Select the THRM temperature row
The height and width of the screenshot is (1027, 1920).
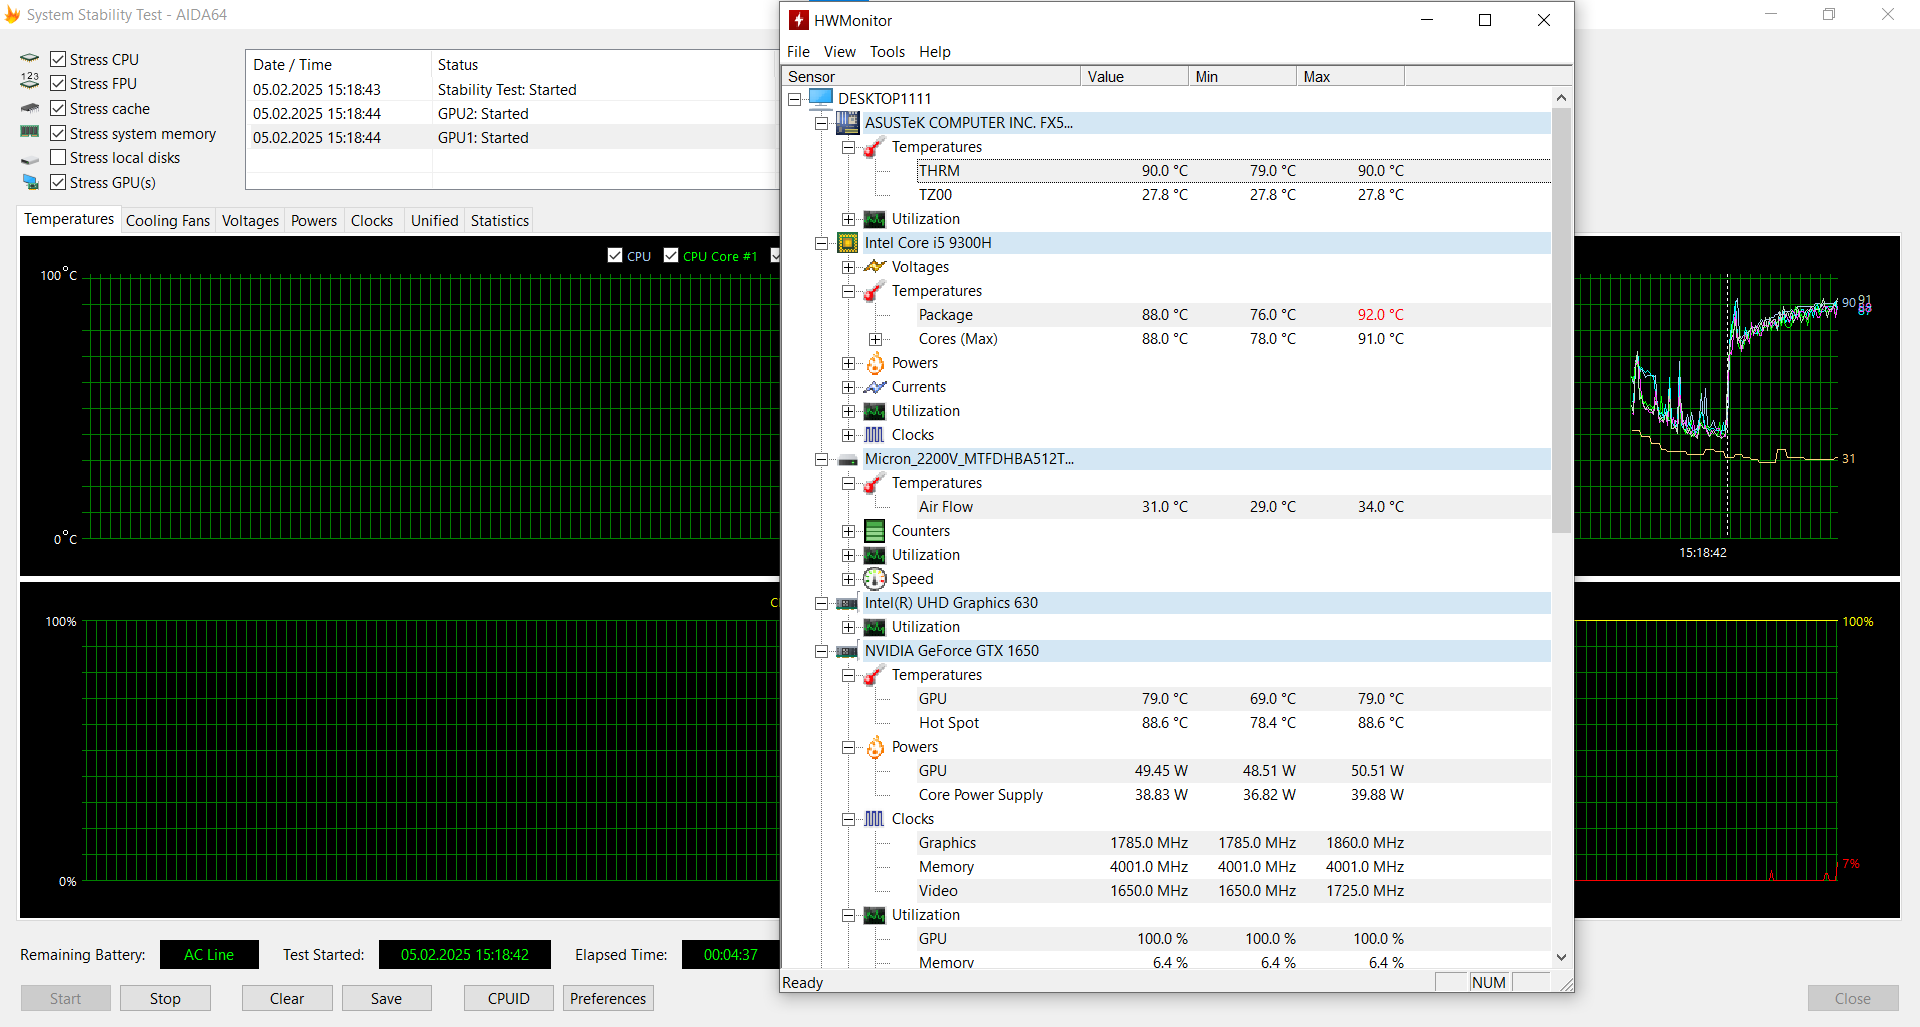click(1233, 171)
